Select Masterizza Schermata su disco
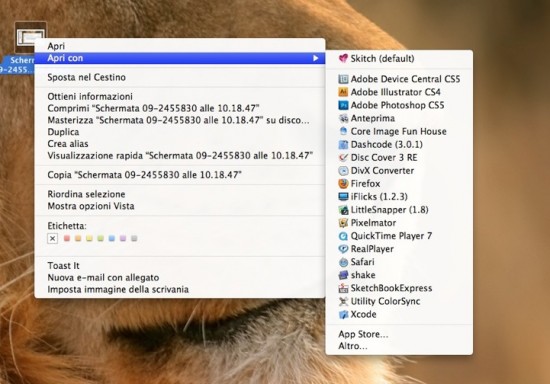The height and width of the screenshot is (384, 550). point(180,120)
